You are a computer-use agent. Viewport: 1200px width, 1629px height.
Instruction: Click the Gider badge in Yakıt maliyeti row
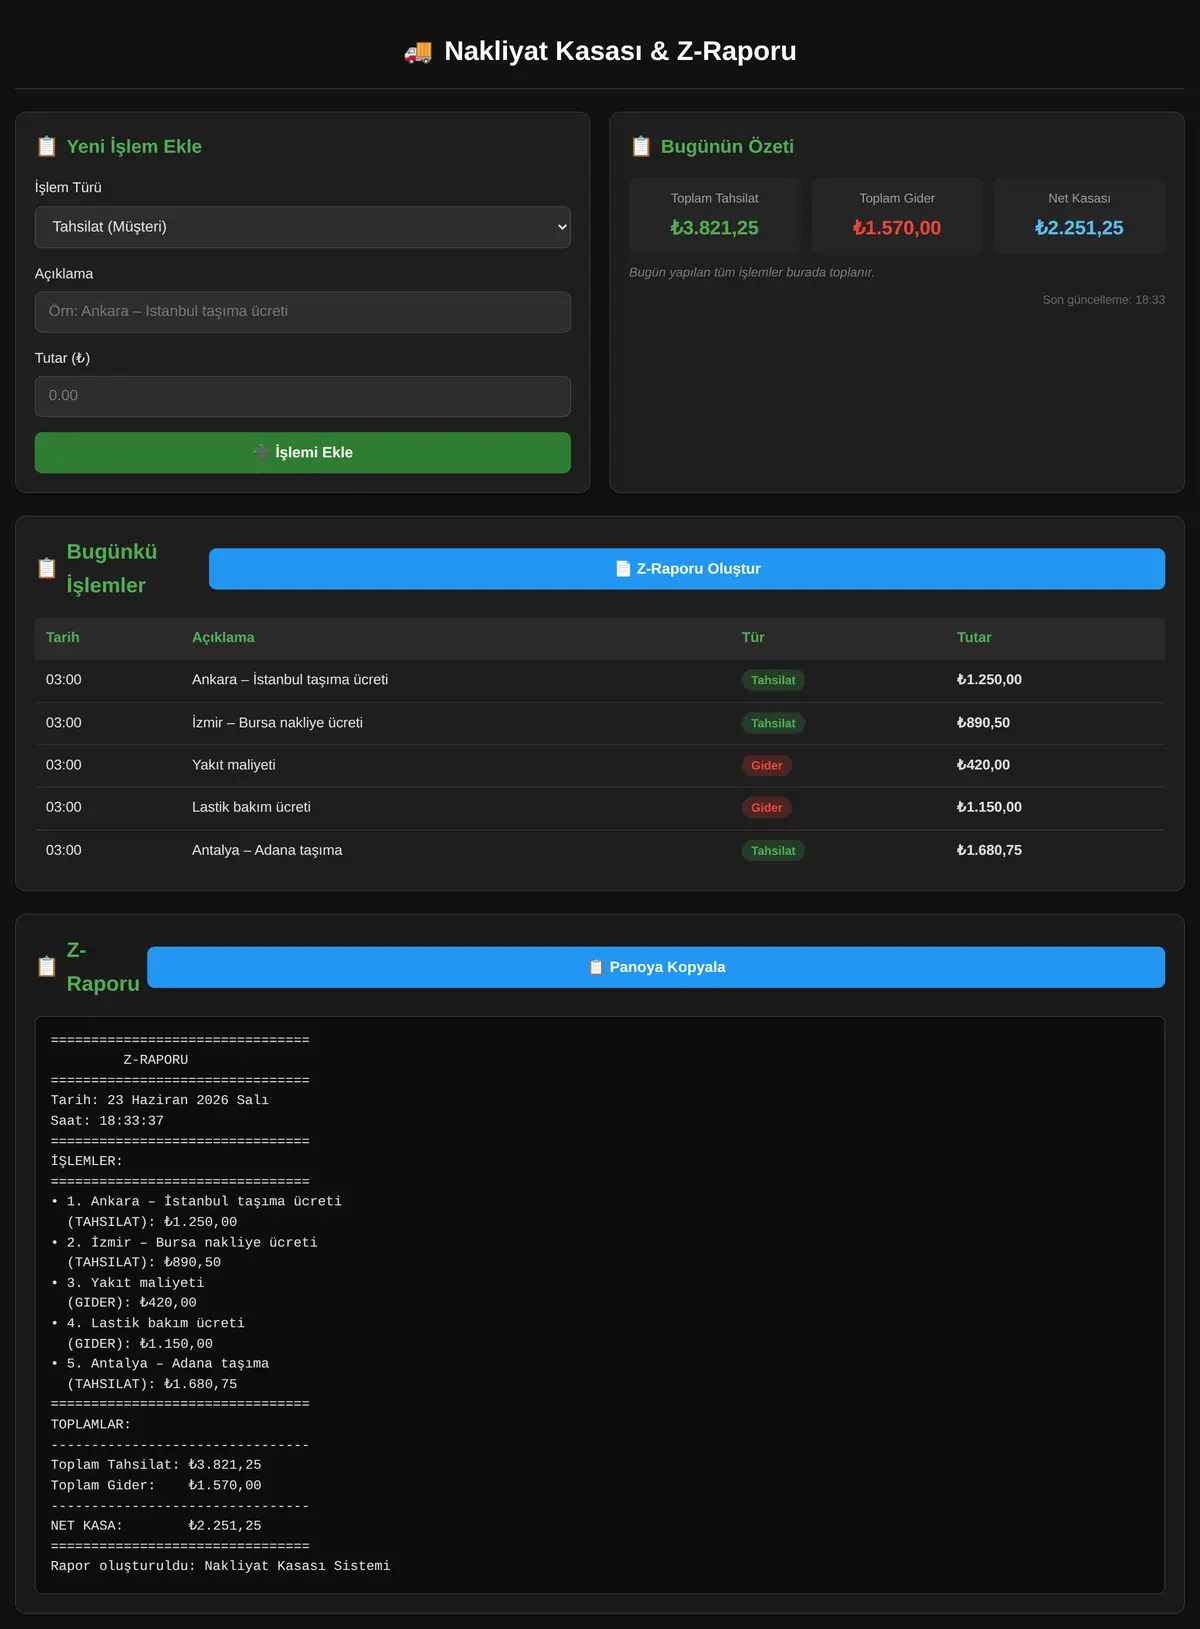click(767, 766)
